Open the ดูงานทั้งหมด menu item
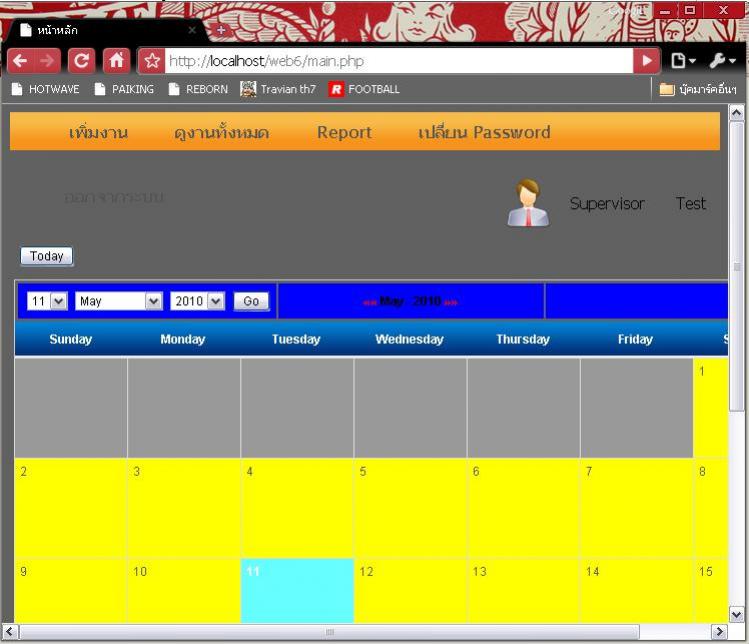749x644 pixels. click(222, 132)
